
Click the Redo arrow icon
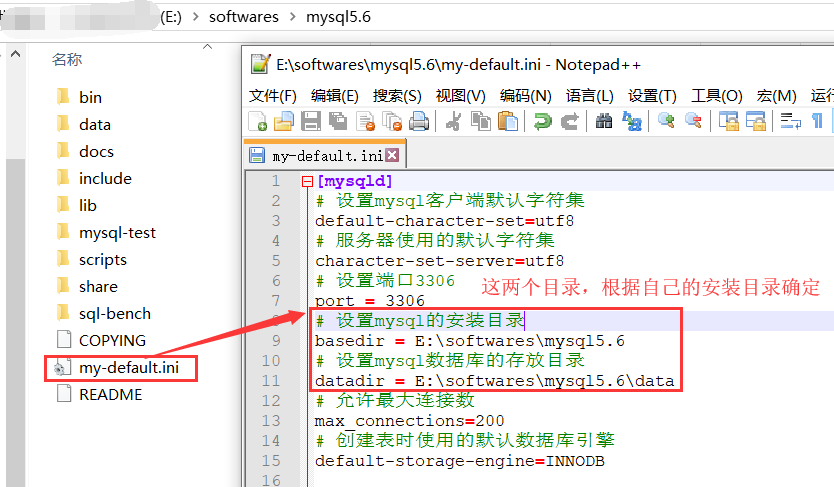(x=570, y=121)
